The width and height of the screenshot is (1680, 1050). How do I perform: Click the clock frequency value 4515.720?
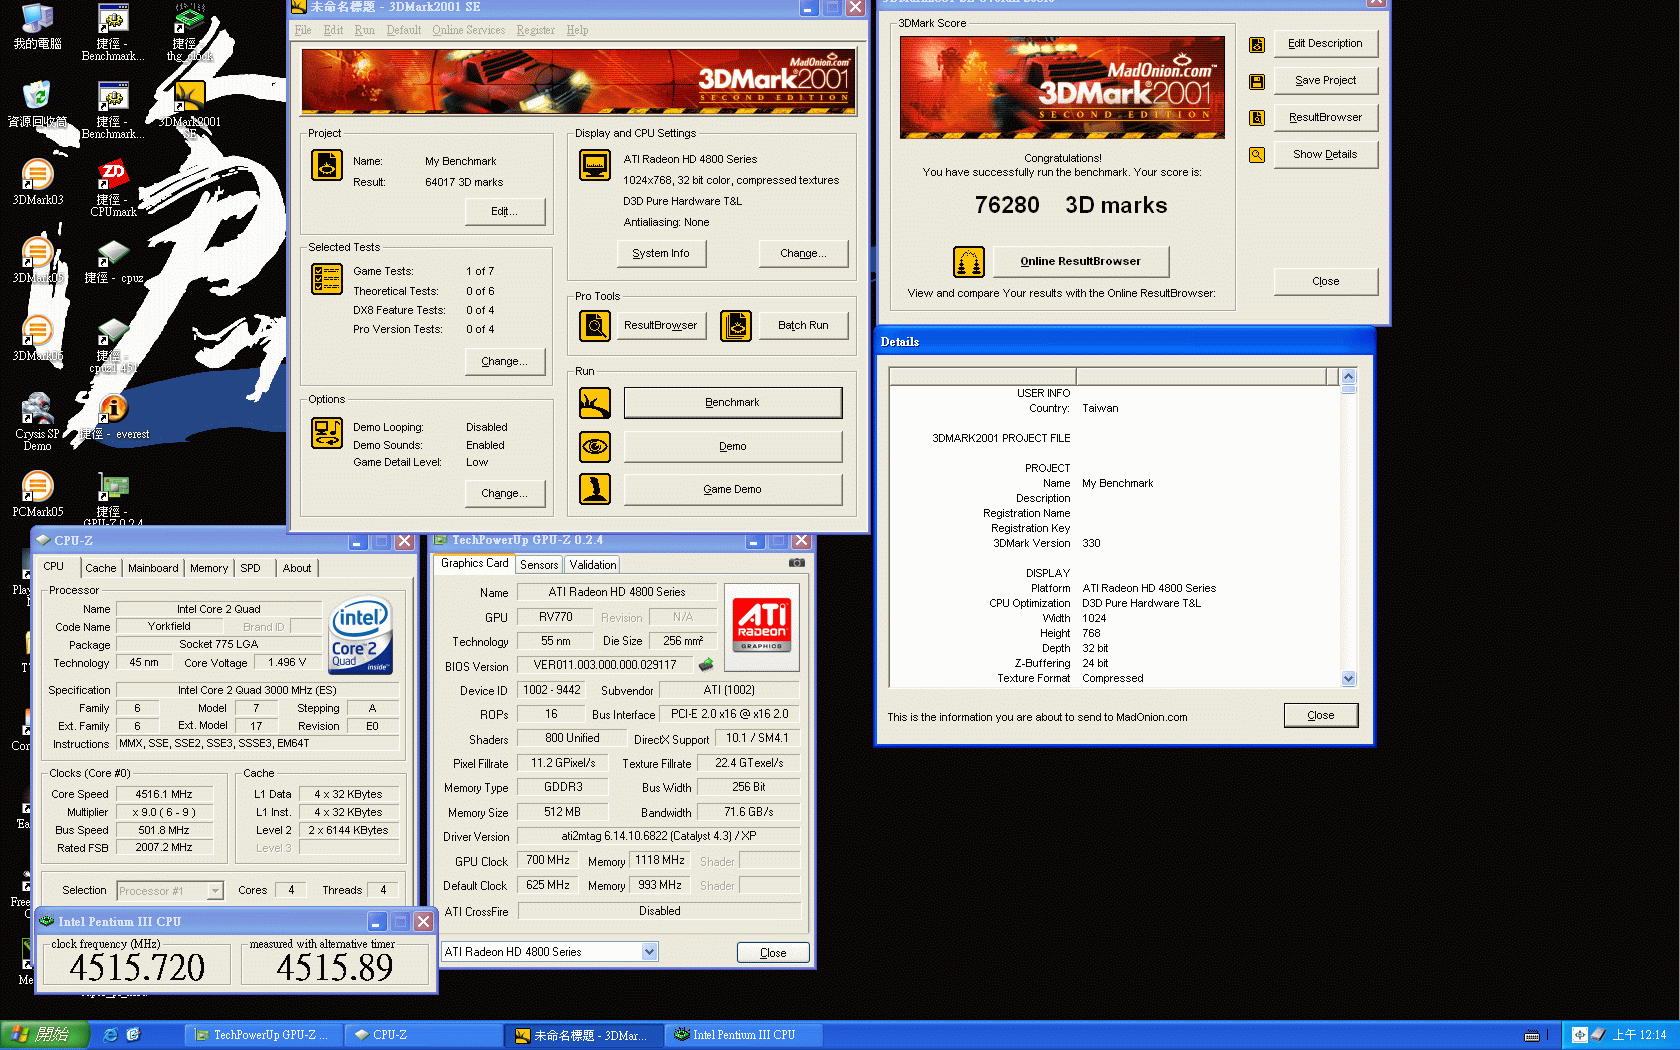[137, 967]
